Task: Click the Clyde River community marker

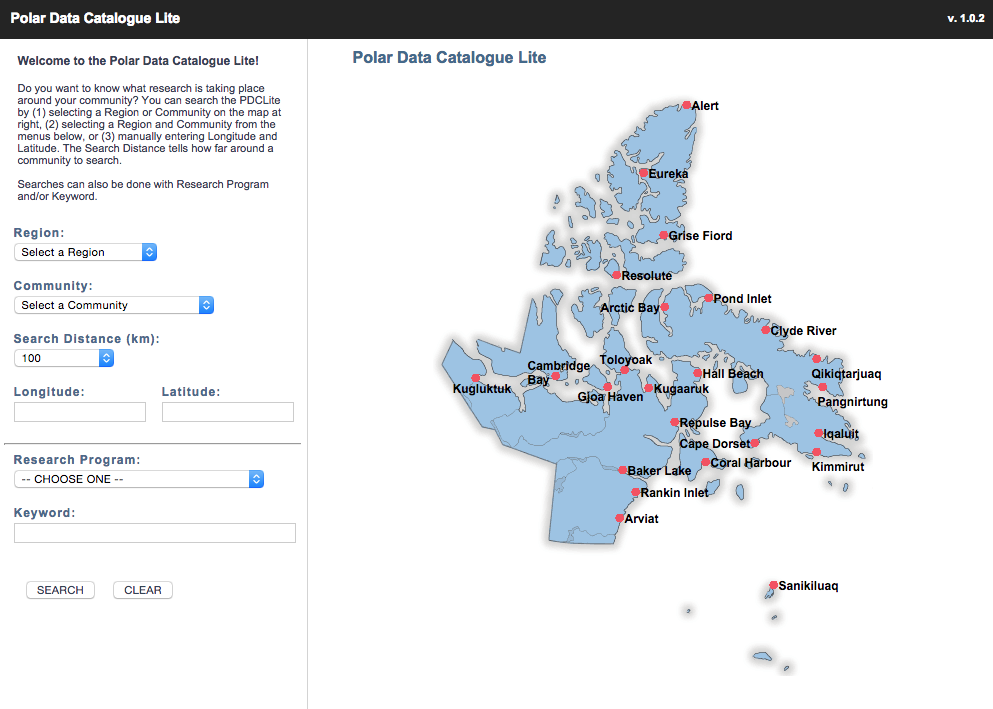Action: pos(765,329)
